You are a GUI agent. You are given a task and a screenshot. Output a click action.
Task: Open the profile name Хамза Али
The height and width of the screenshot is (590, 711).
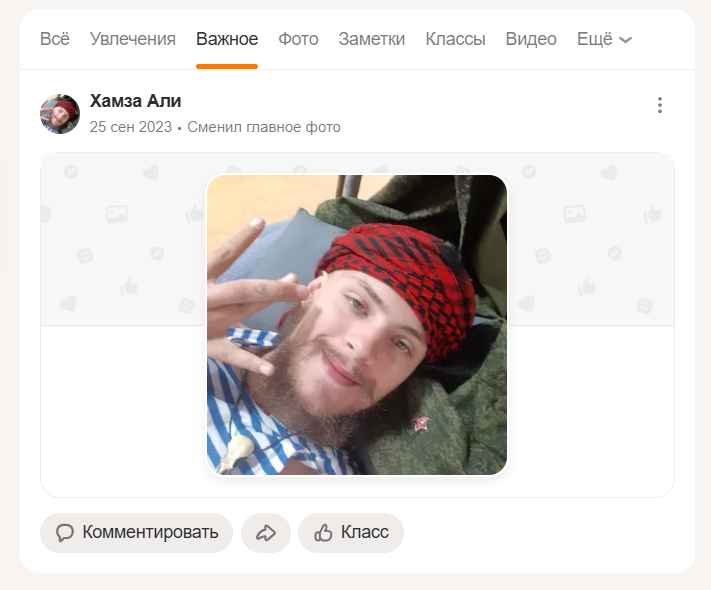(x=136, y=101)
